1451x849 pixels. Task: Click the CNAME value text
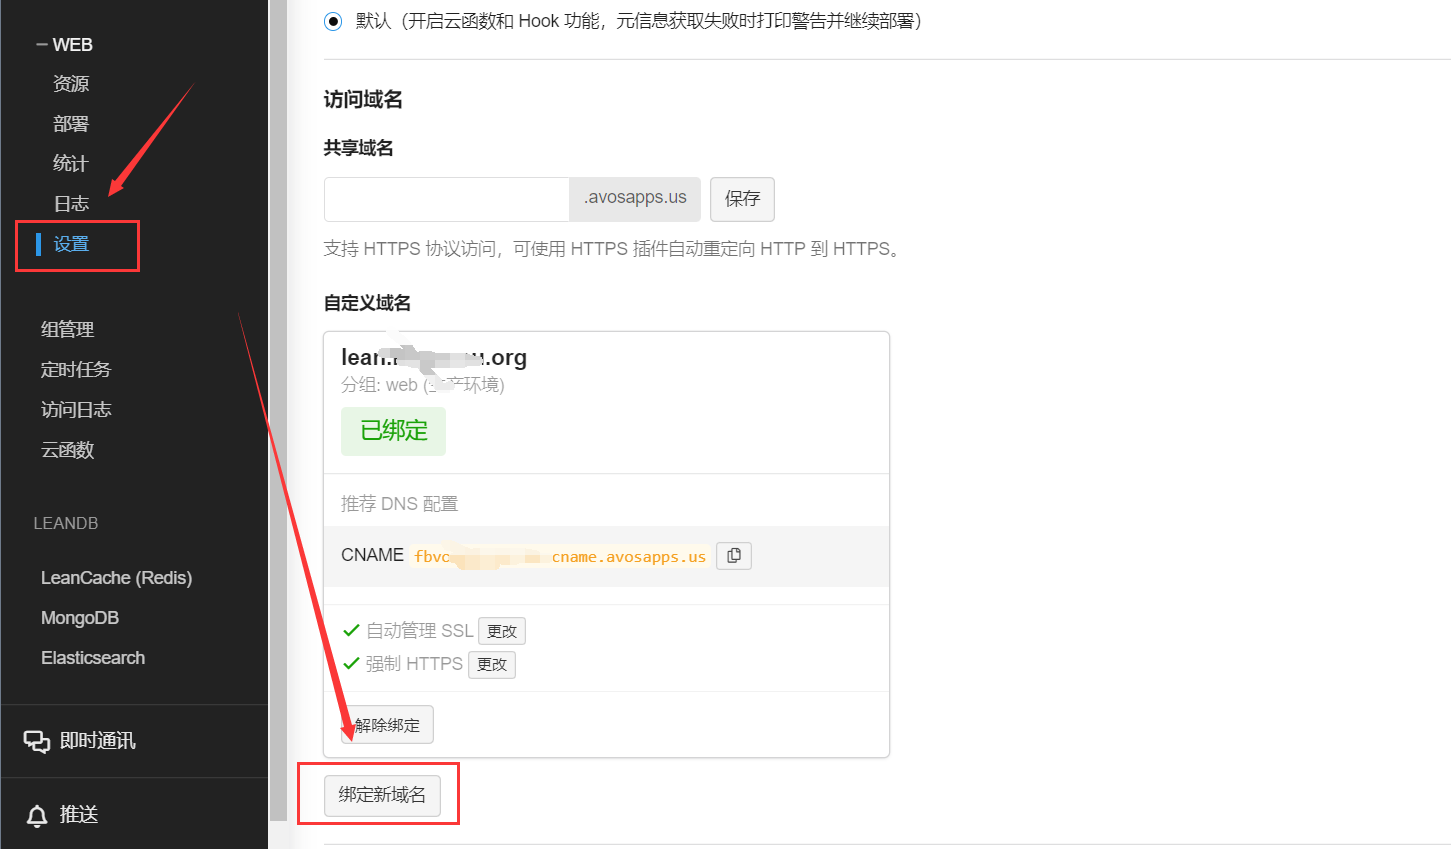(560, 557)
